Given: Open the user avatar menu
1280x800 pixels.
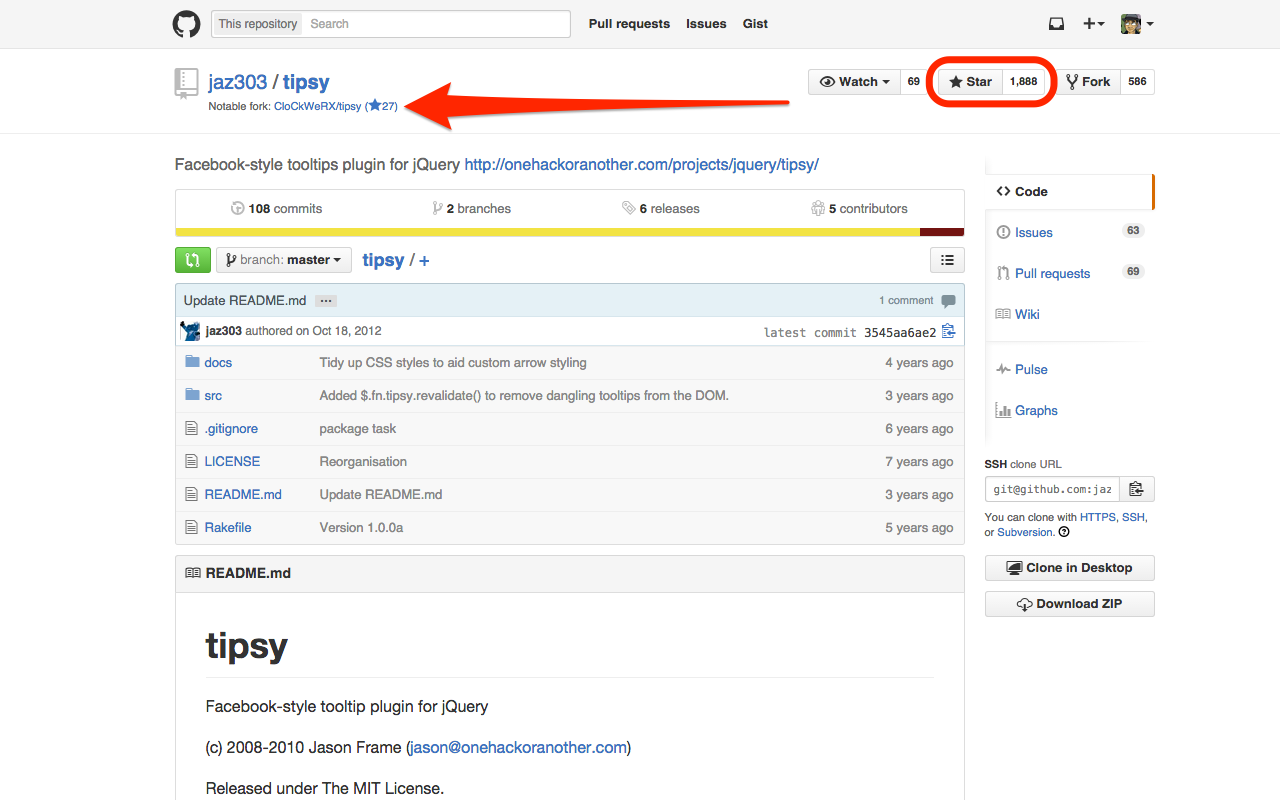Looking at the screenshot, I should [1137, 24].
